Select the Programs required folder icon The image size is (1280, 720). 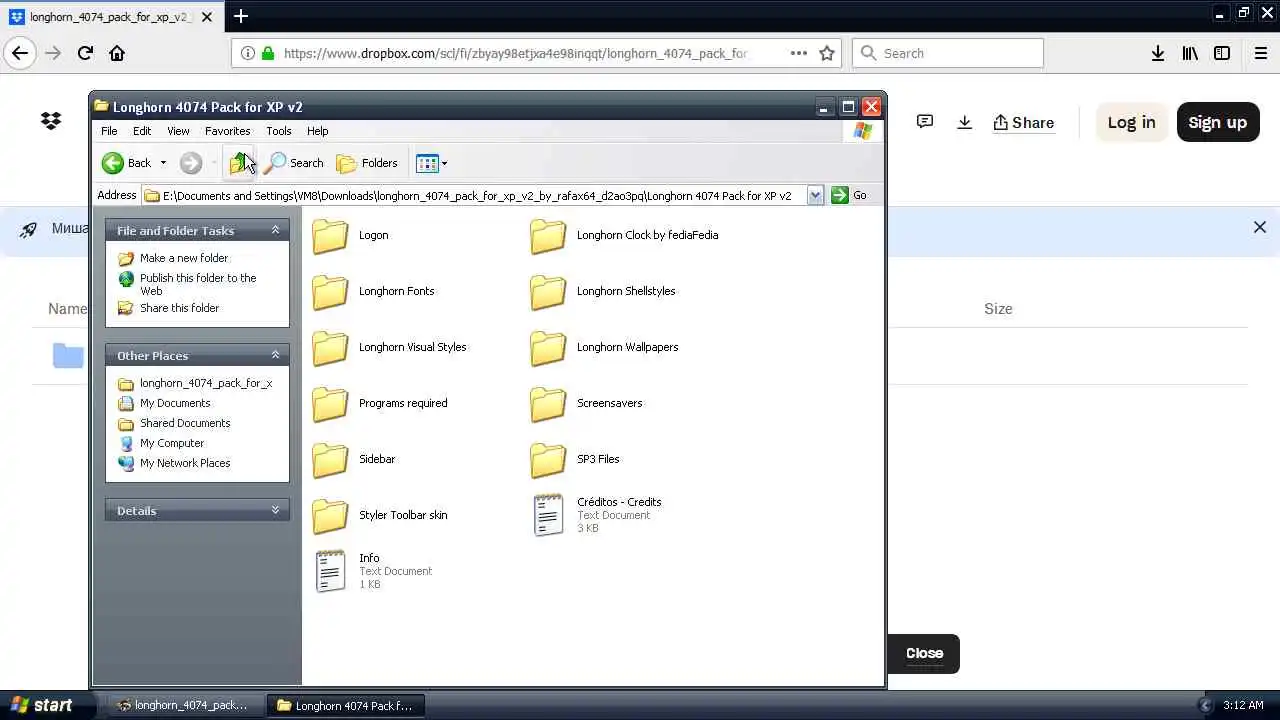(330, 404)
